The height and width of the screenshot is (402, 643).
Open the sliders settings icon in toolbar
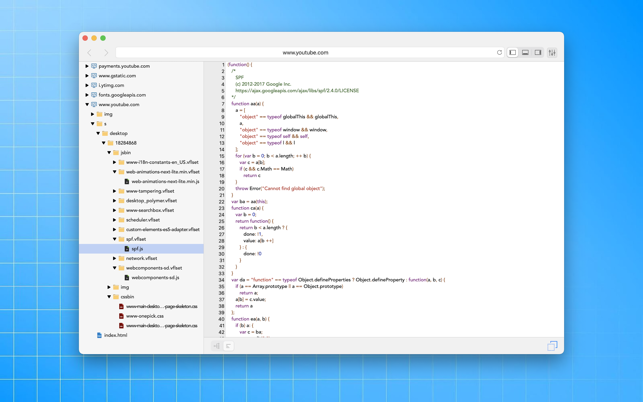point(552,53)
